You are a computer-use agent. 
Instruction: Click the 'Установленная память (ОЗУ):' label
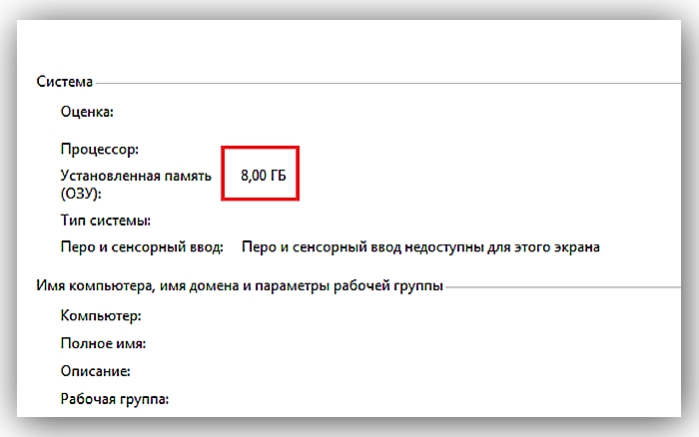[136, 184]
